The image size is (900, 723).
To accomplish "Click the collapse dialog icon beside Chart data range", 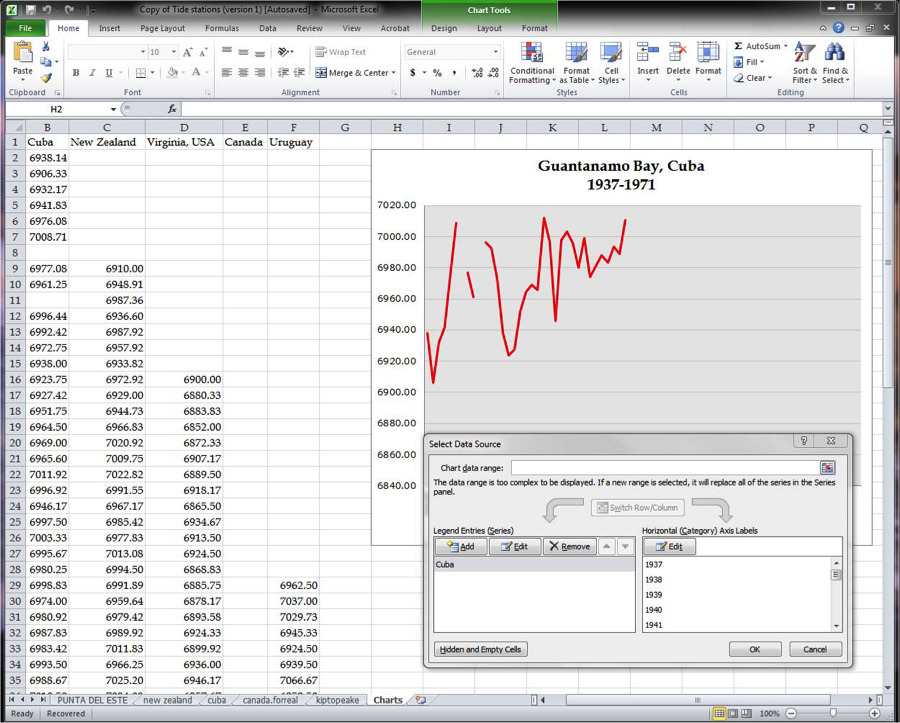I will (x=827, y=468).
